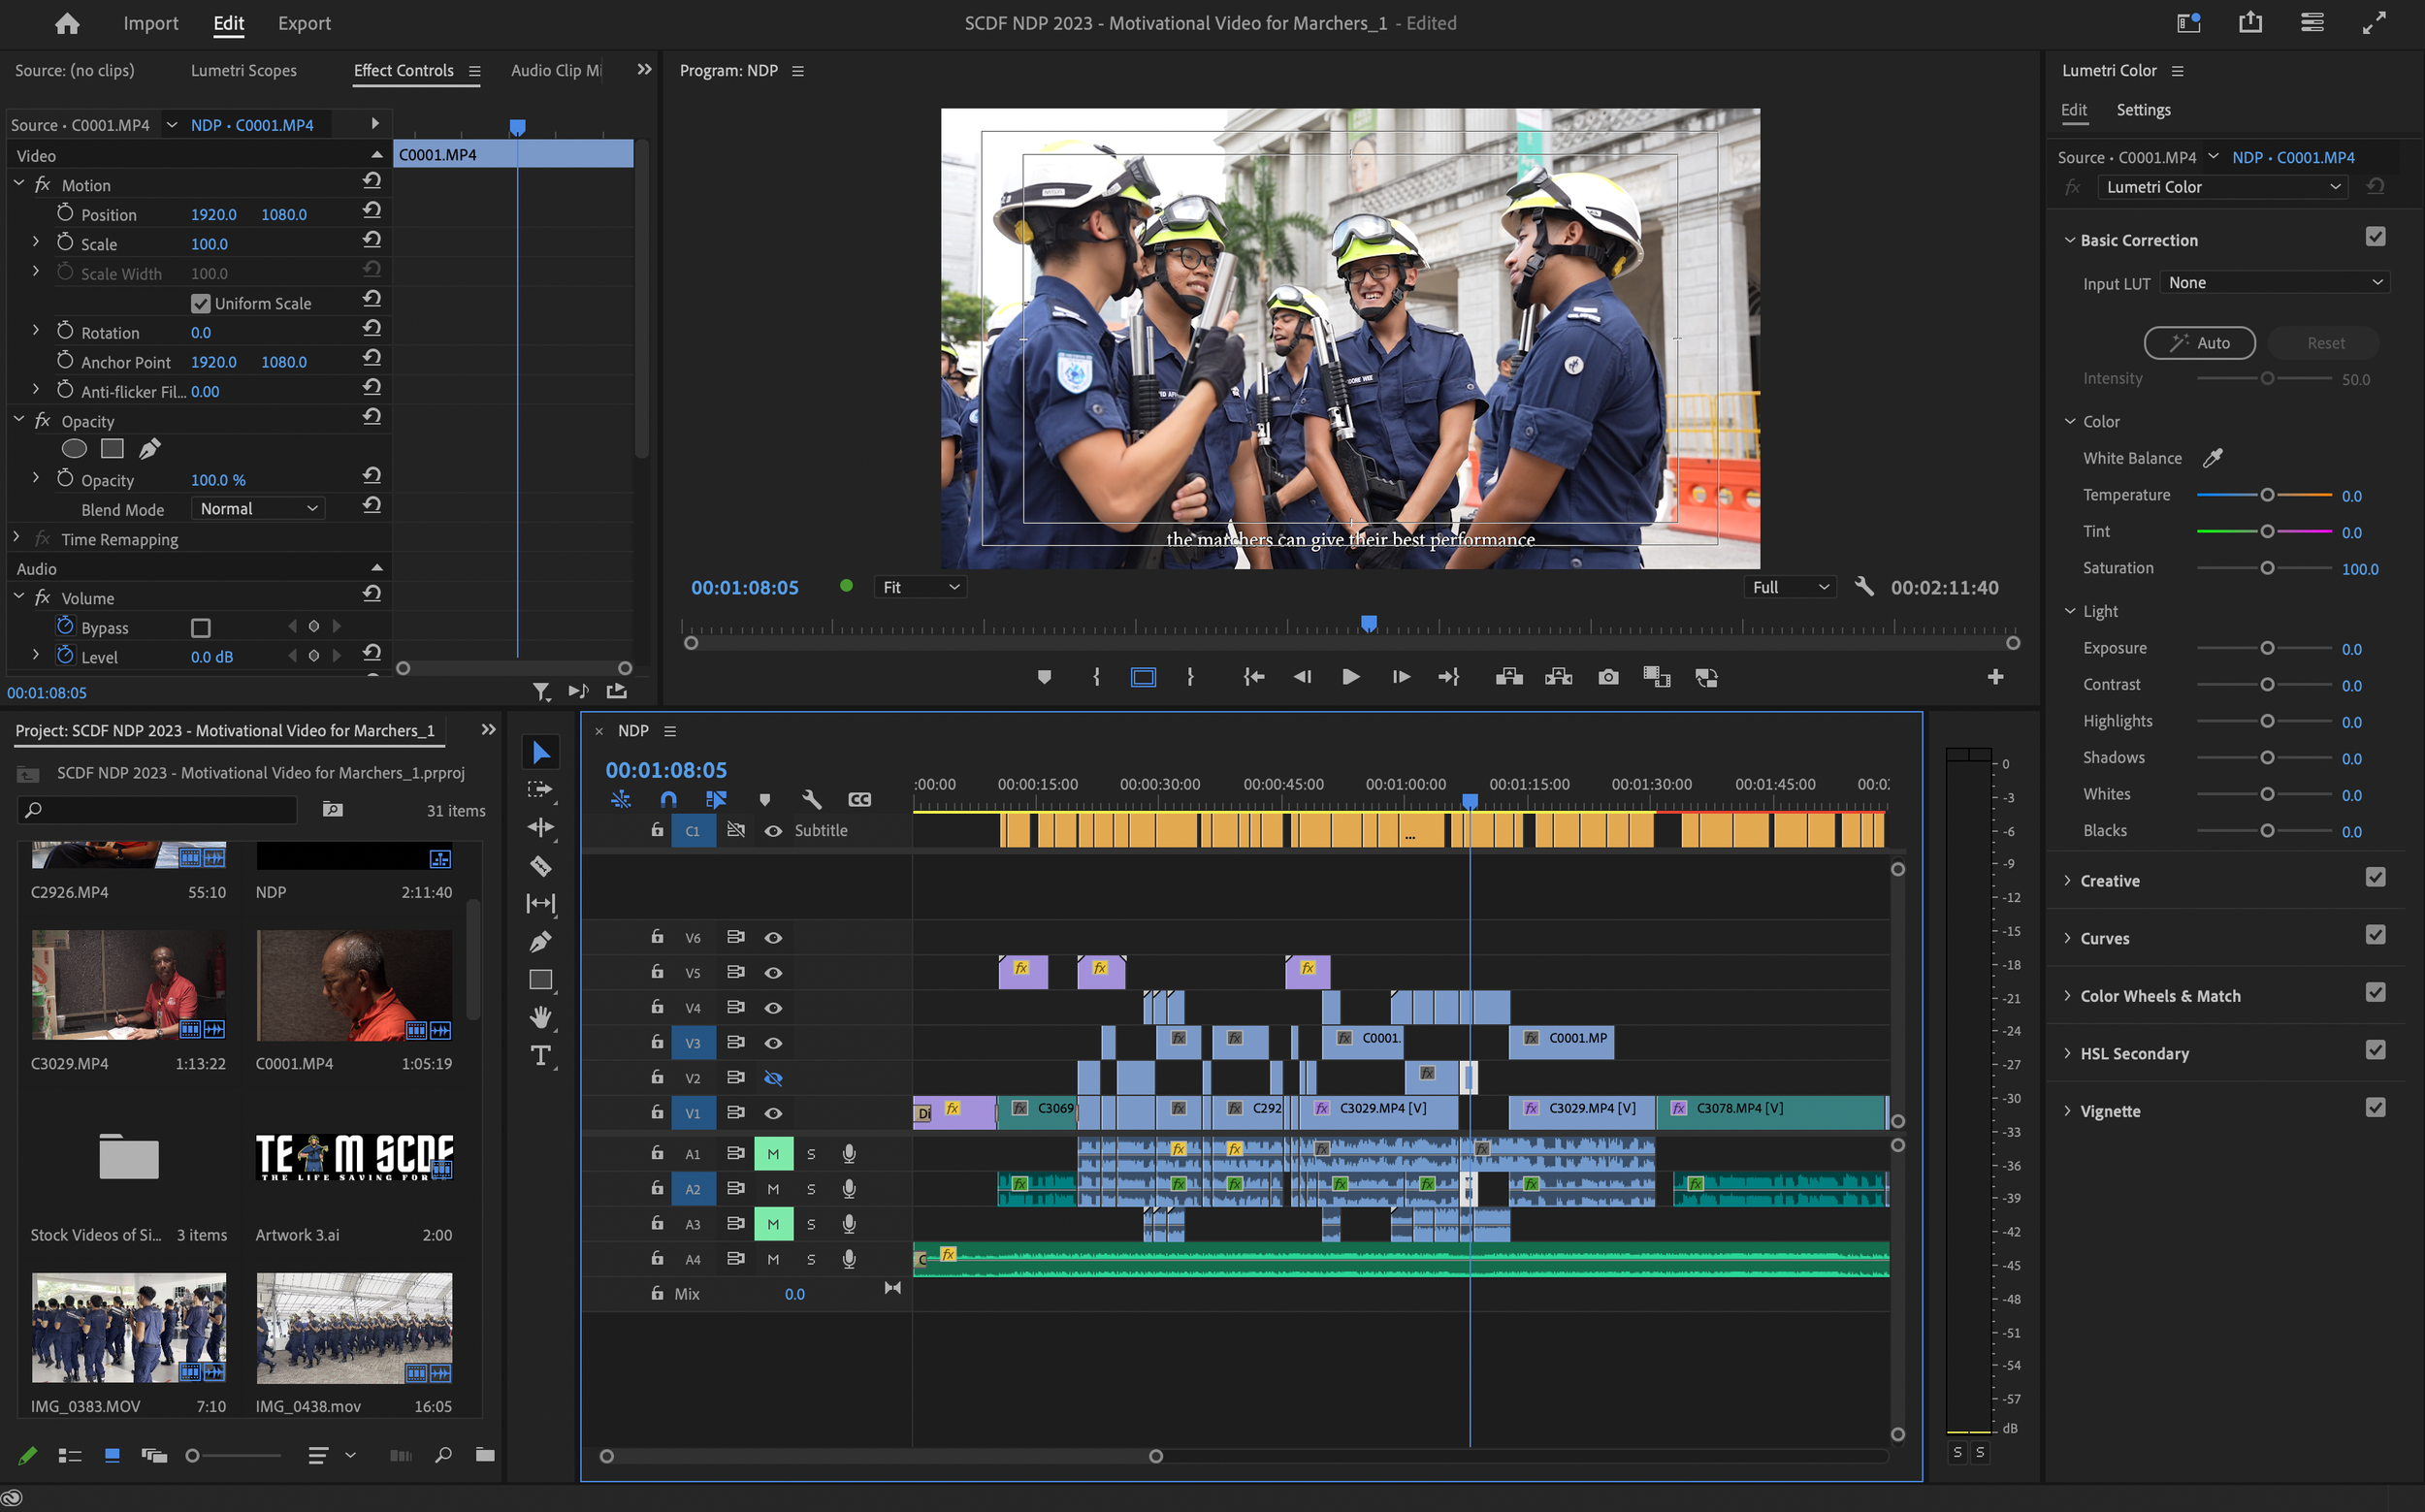The width and height of the screenshot is (2425, 1512).
Task: Select the Razor tool in the timeline toolbar
Action: (x=541, y=866)
